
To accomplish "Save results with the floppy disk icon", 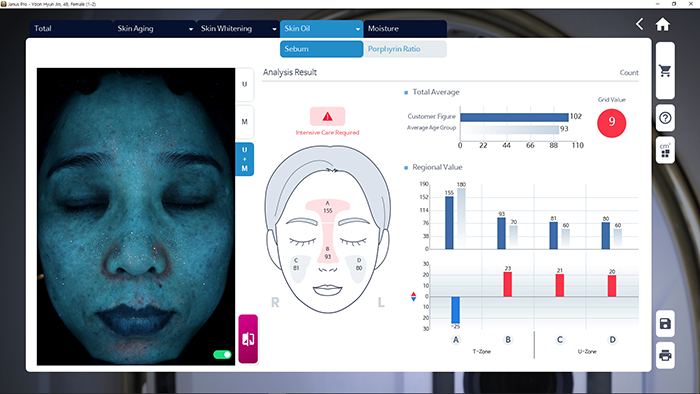I will (x=665, y=323).
